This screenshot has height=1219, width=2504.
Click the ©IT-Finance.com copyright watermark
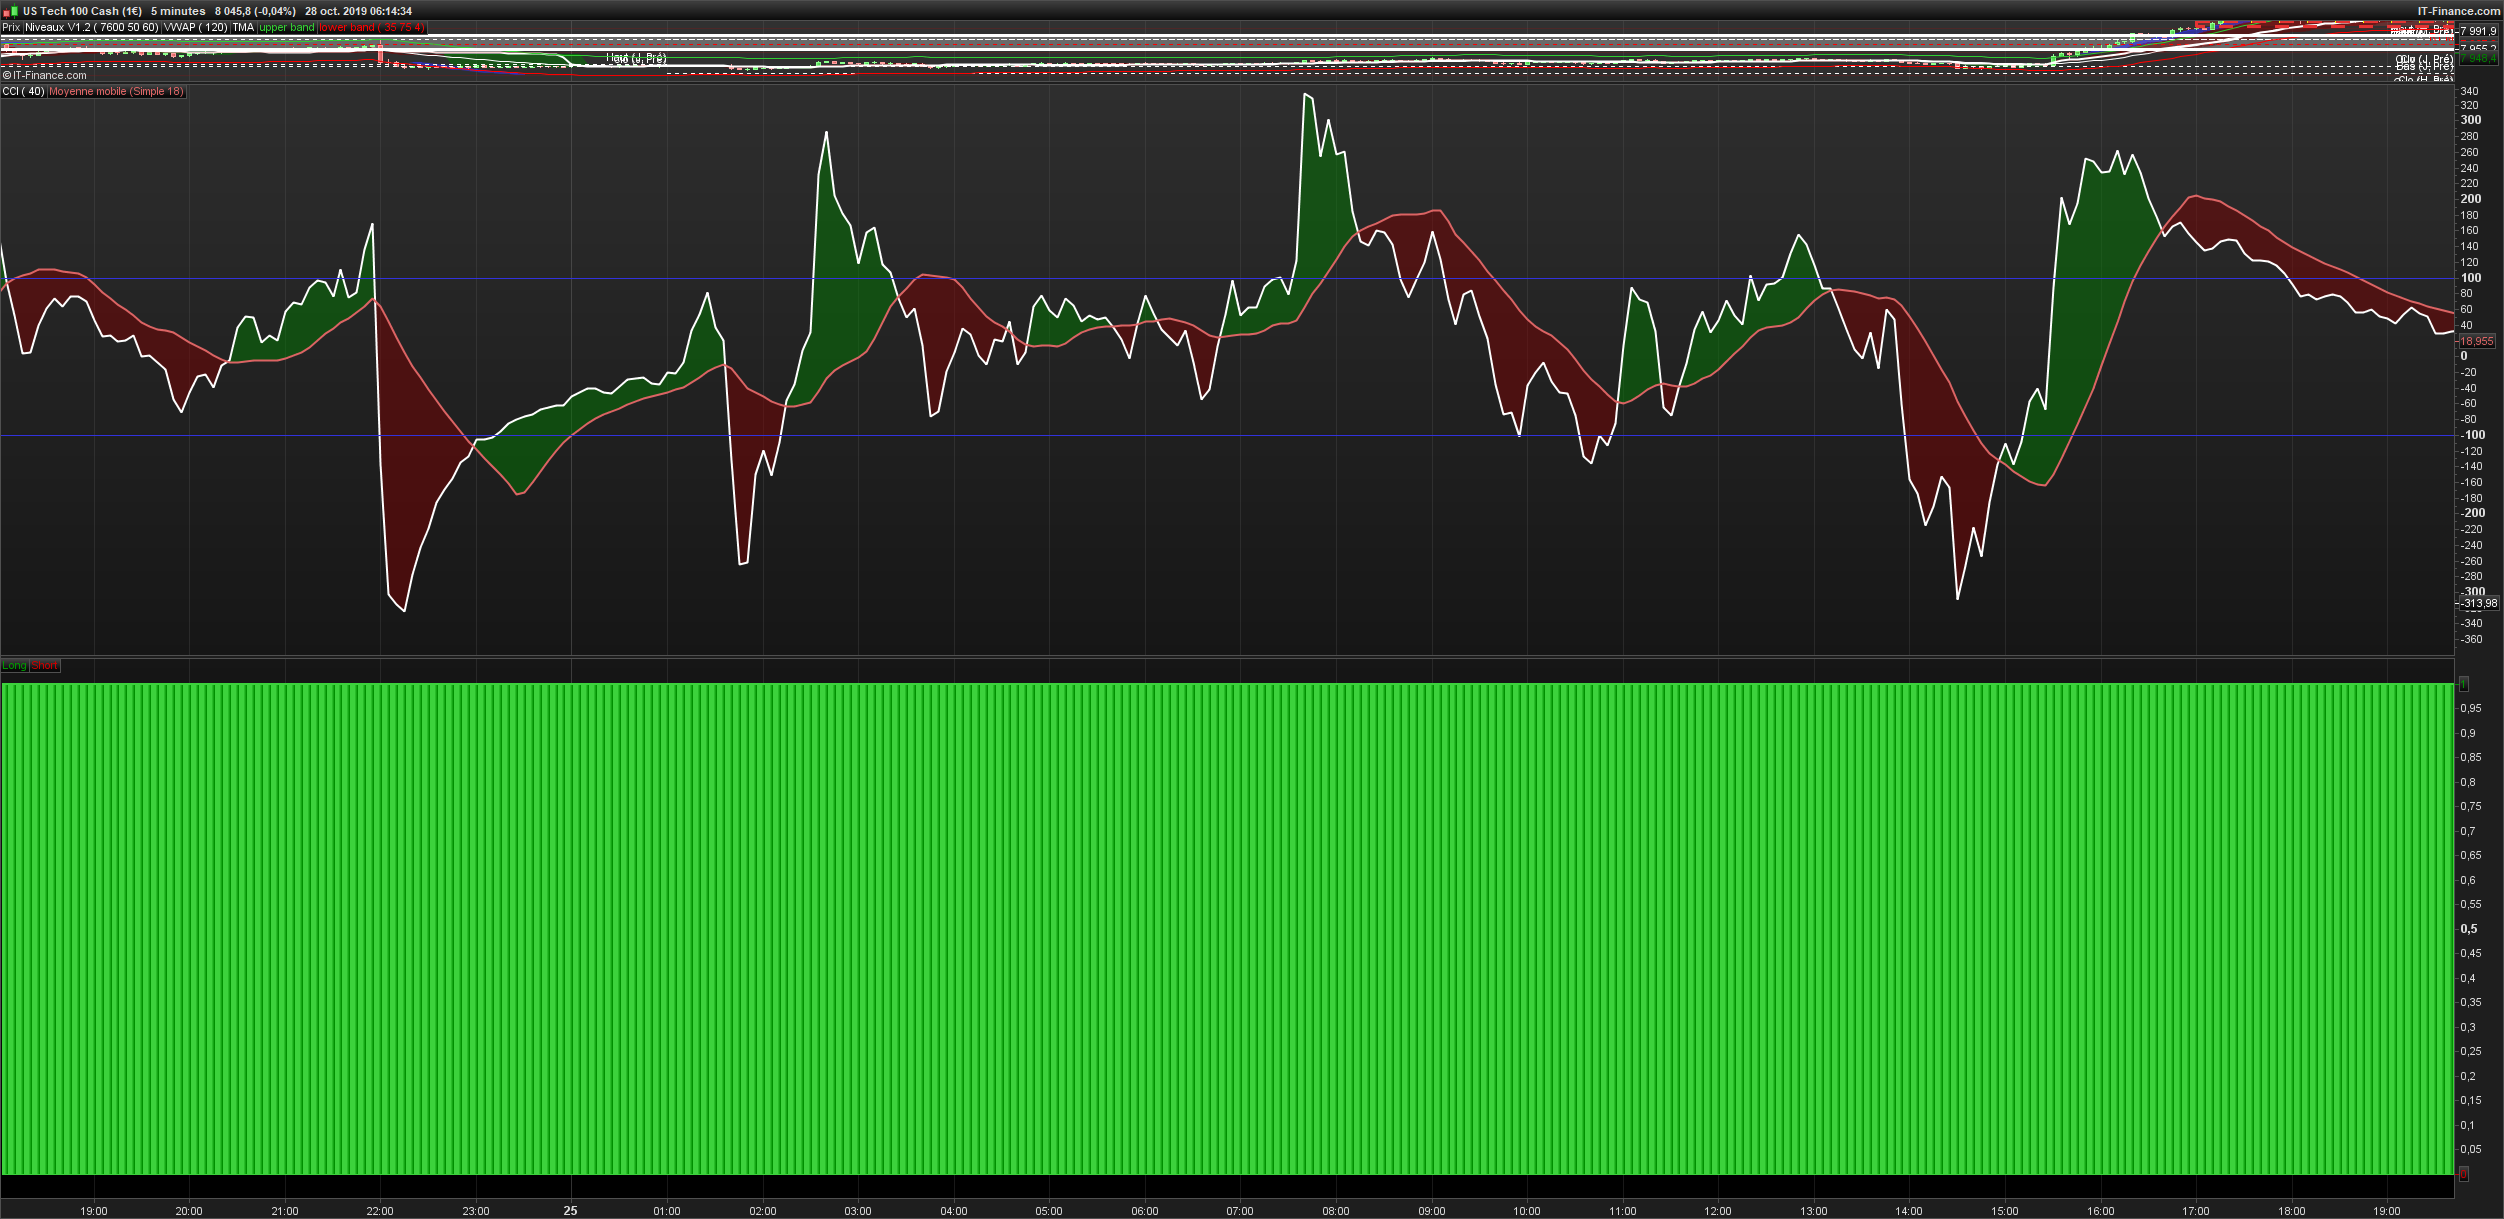[x=45, y=75]
